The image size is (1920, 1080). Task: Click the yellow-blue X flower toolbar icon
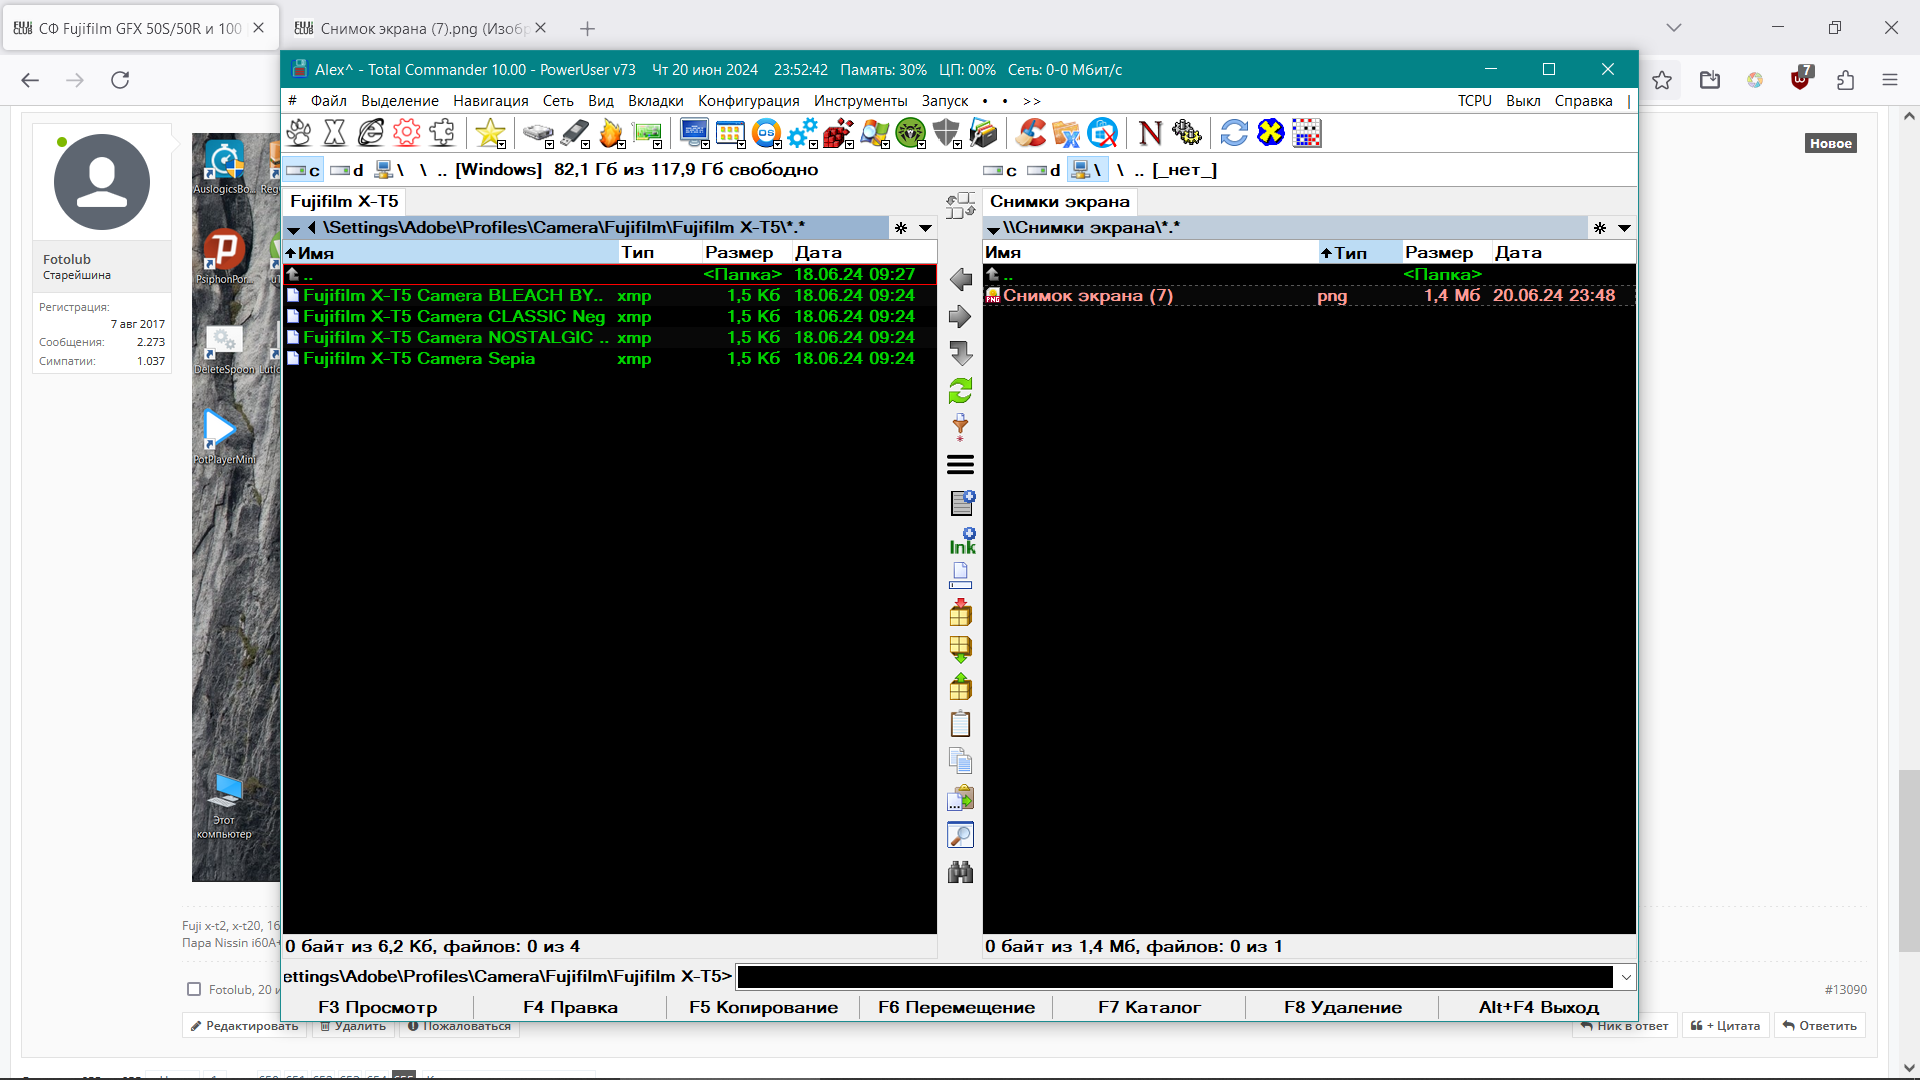[x=1270, y=133]
